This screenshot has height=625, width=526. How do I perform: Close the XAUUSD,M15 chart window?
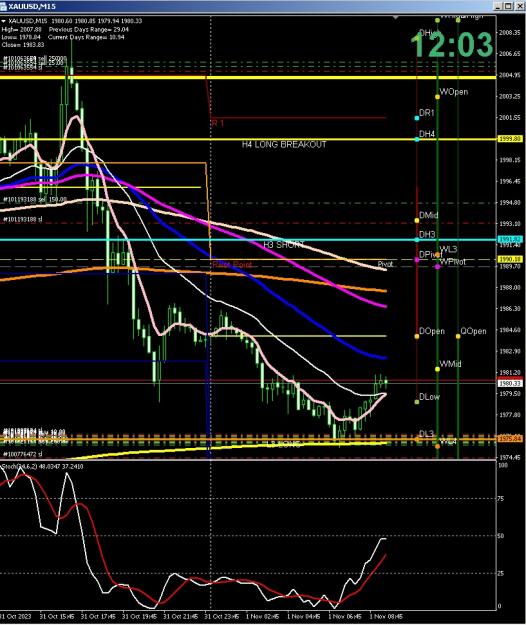coord(519,6)
